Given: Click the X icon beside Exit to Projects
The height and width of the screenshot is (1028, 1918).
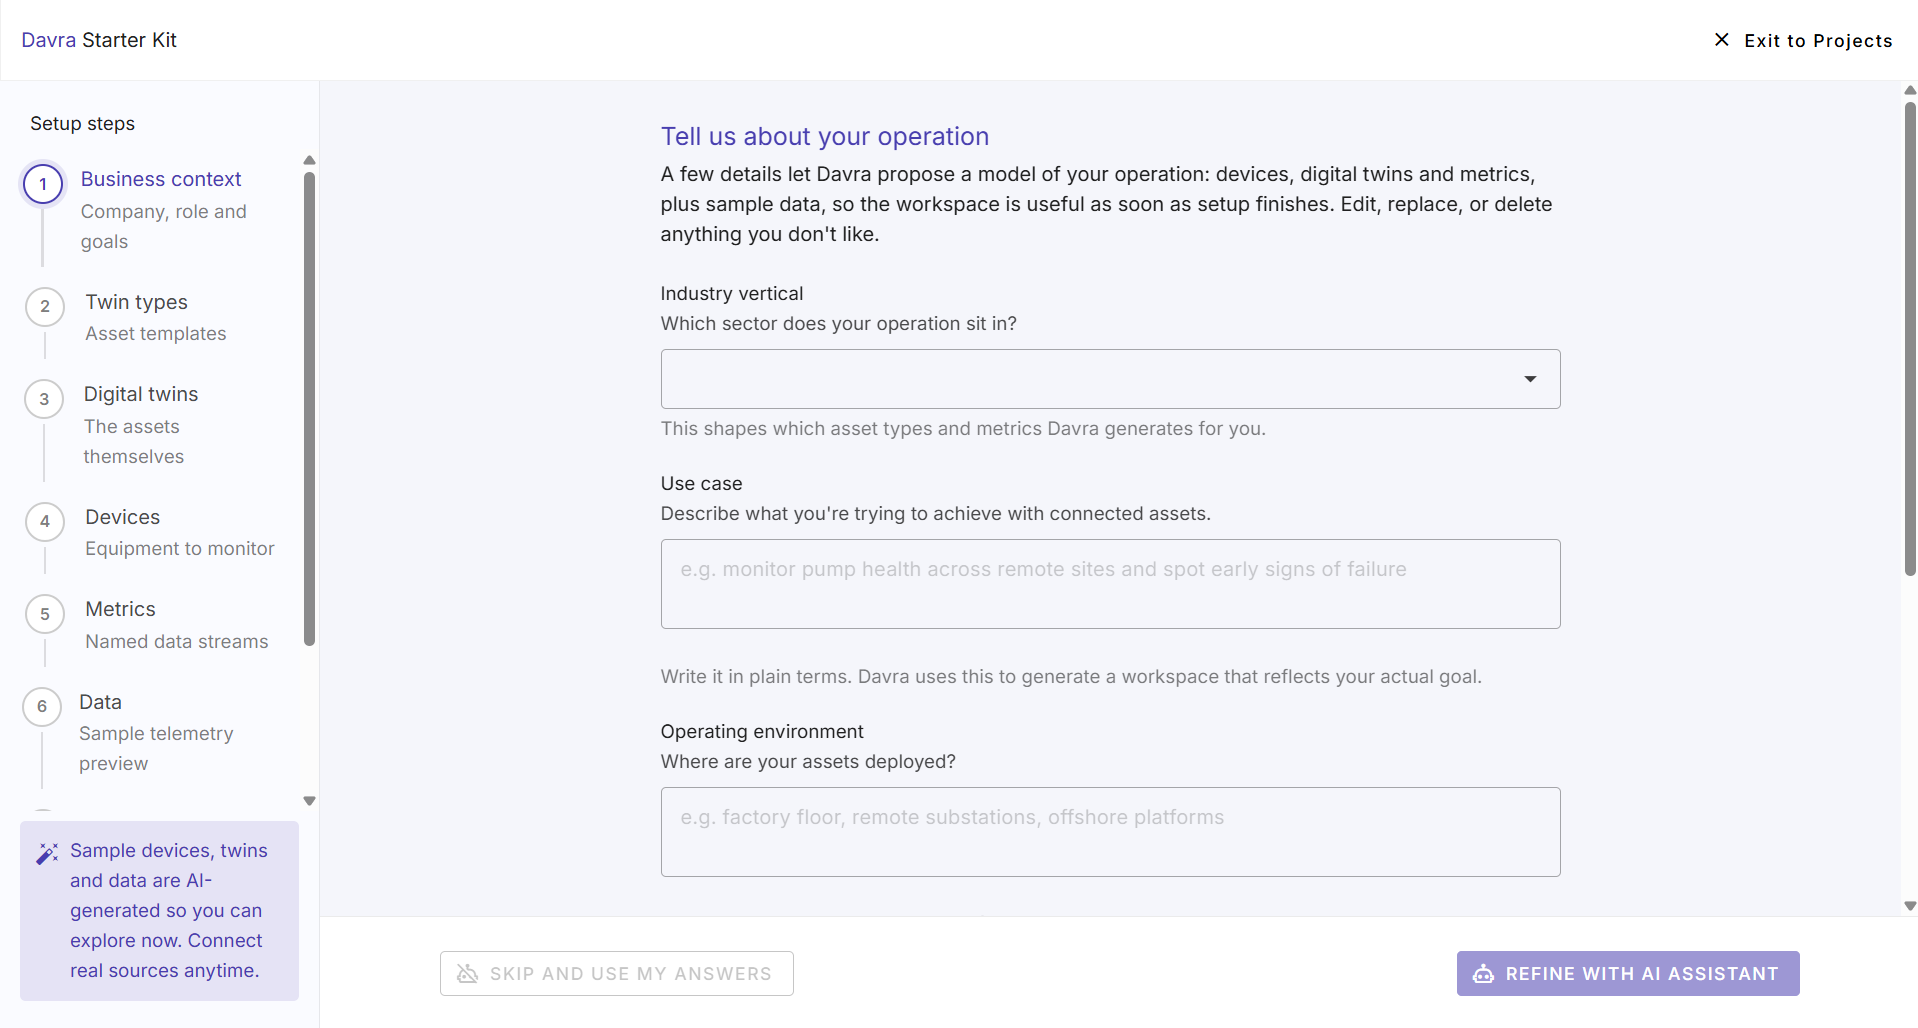Looking at the screenshot, I should pyautogui.click(x=1721, y=40).
